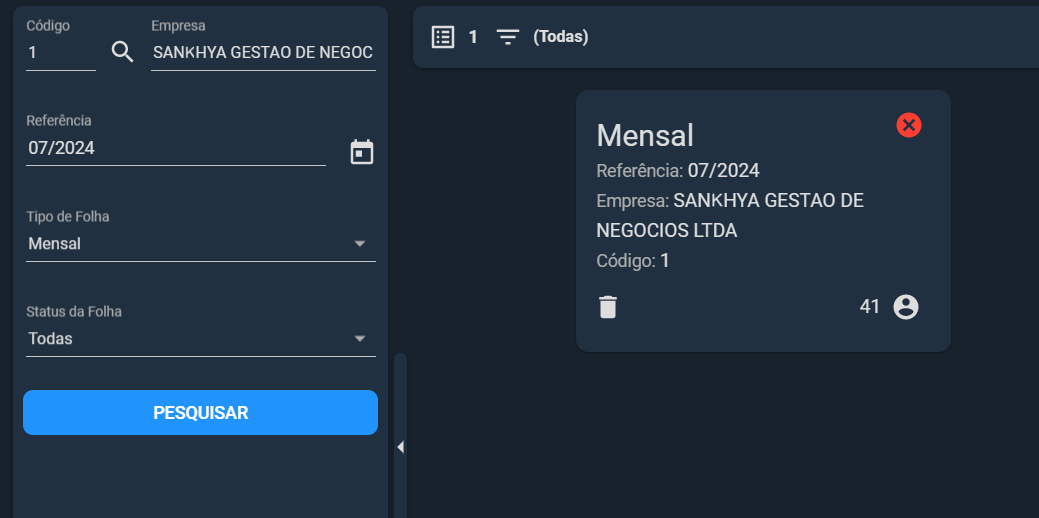
Task: Click the list count icon in top bar
Action: [x=443, y=37]
